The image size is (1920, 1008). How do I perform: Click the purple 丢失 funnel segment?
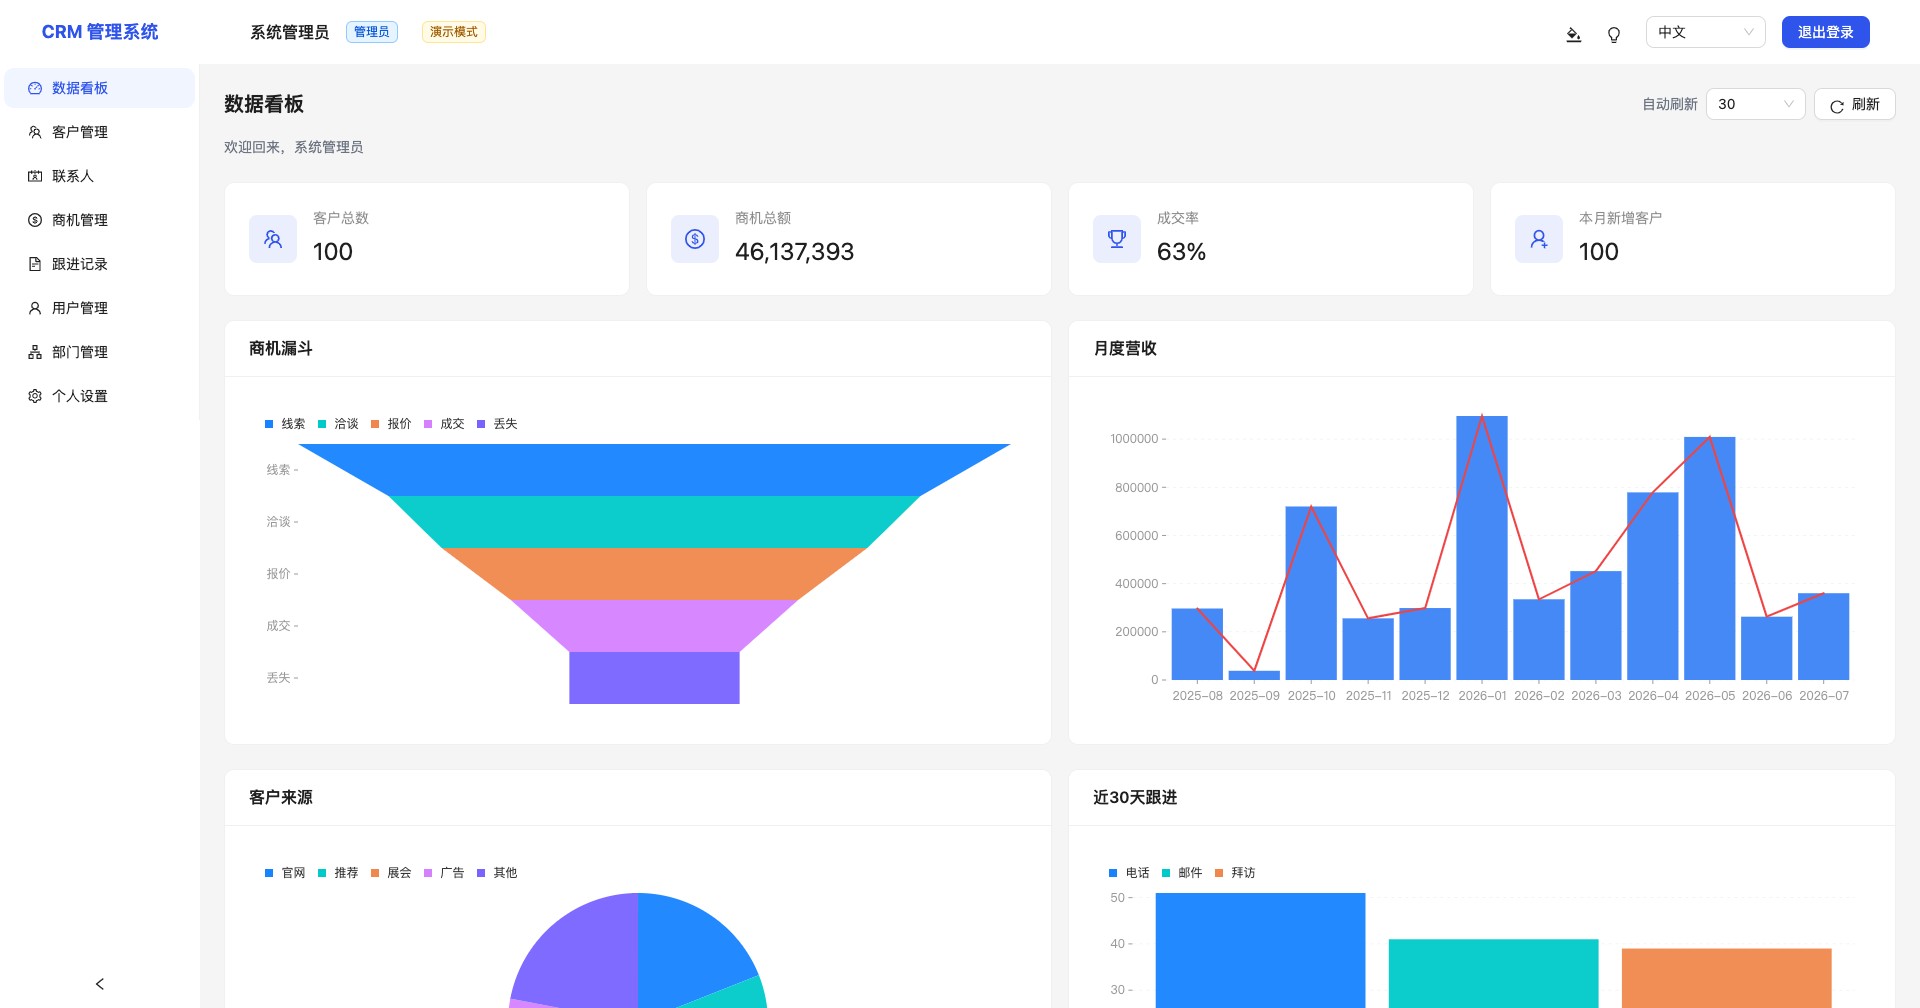654,678
